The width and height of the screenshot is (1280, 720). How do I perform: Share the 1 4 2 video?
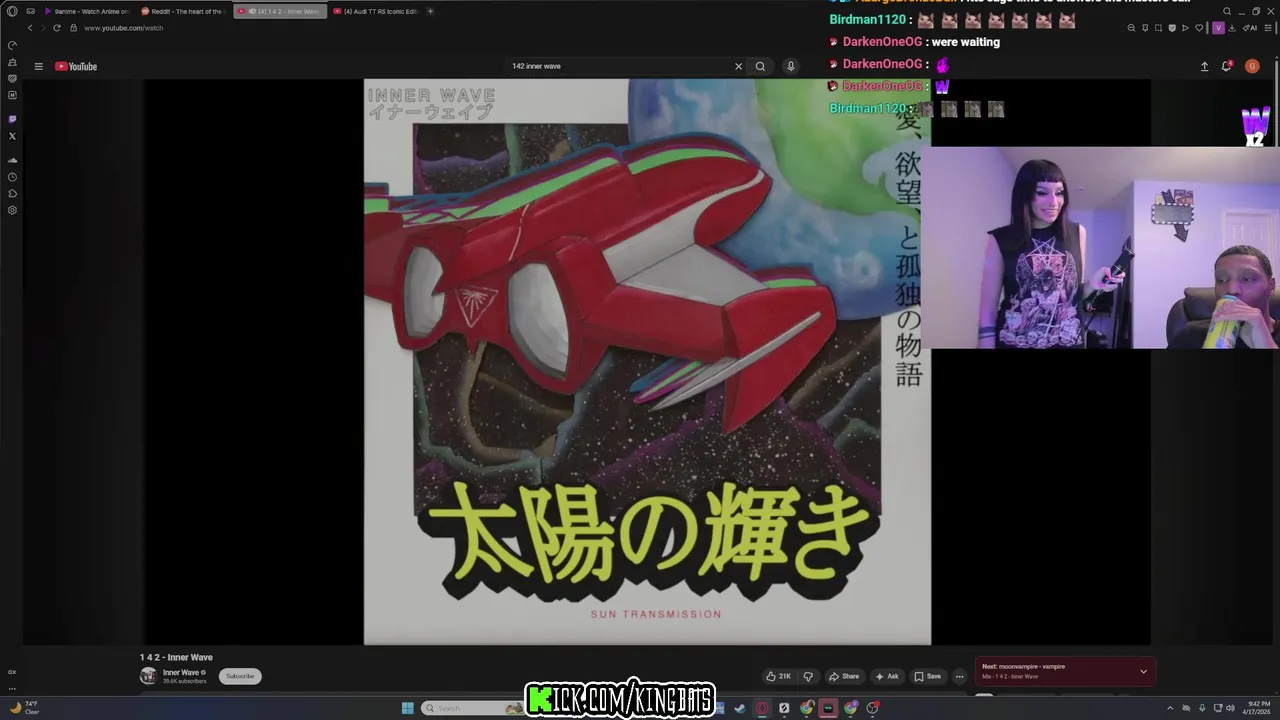pos(844,676)
